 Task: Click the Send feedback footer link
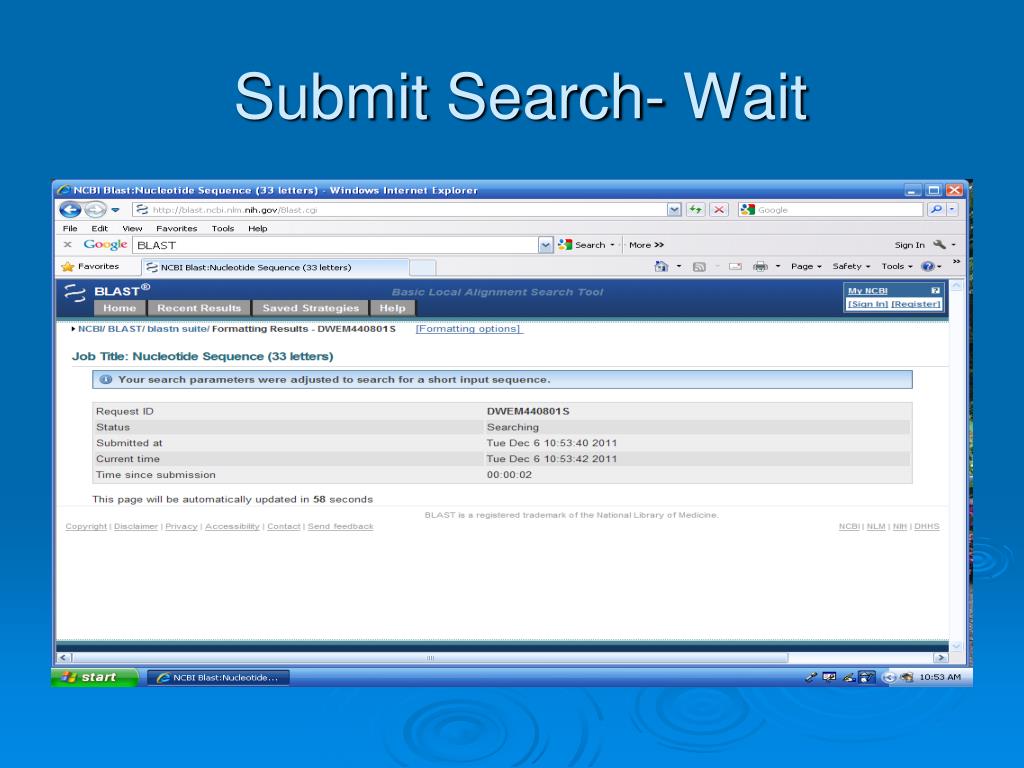pyautogui.click(x=340, y=526)
